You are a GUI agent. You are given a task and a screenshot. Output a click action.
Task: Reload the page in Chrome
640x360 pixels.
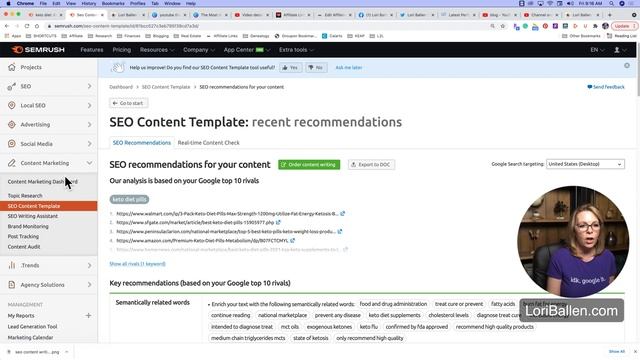(x=27, y=26)
